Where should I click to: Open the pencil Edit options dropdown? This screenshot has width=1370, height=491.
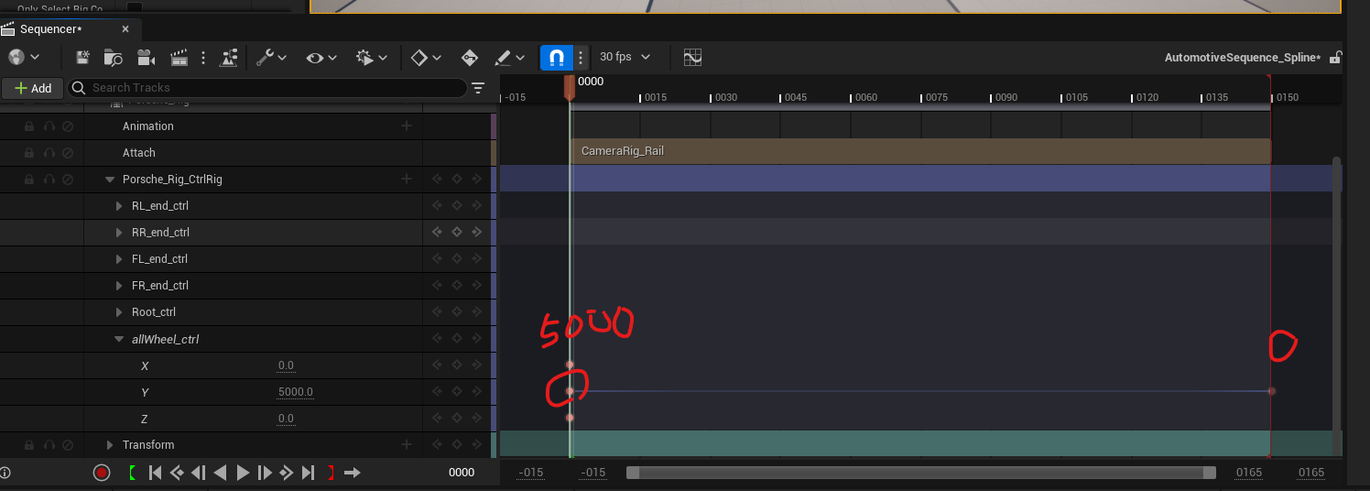click(510, 57)
